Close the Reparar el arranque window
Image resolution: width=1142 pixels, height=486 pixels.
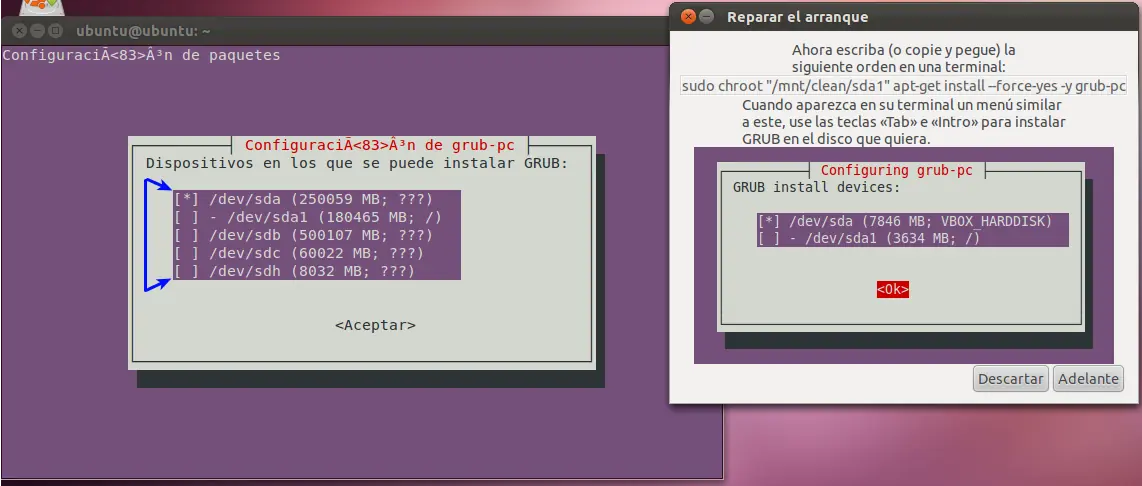[688, 17]
